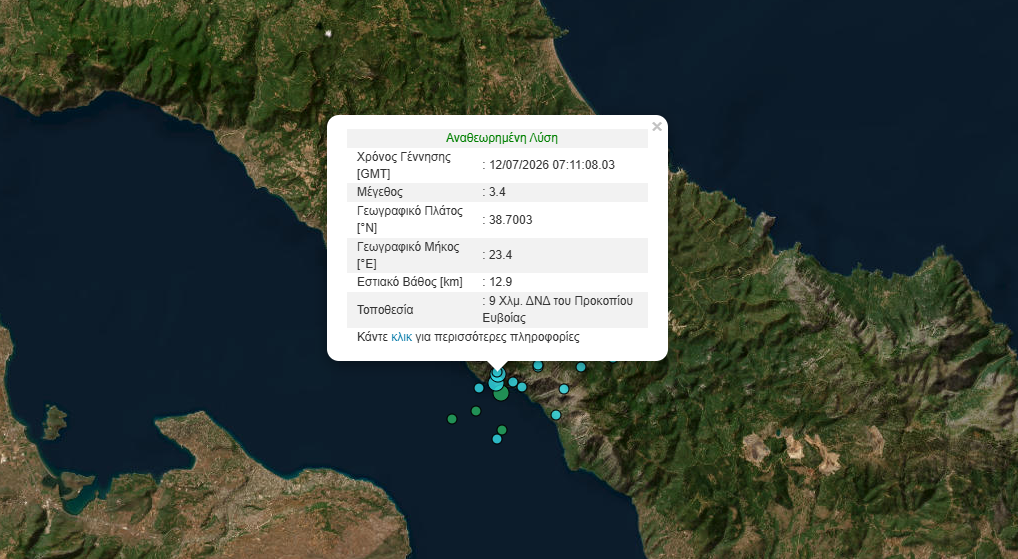
Task: Select the southernmost cyan marker on the coastline
Action: 556,415
